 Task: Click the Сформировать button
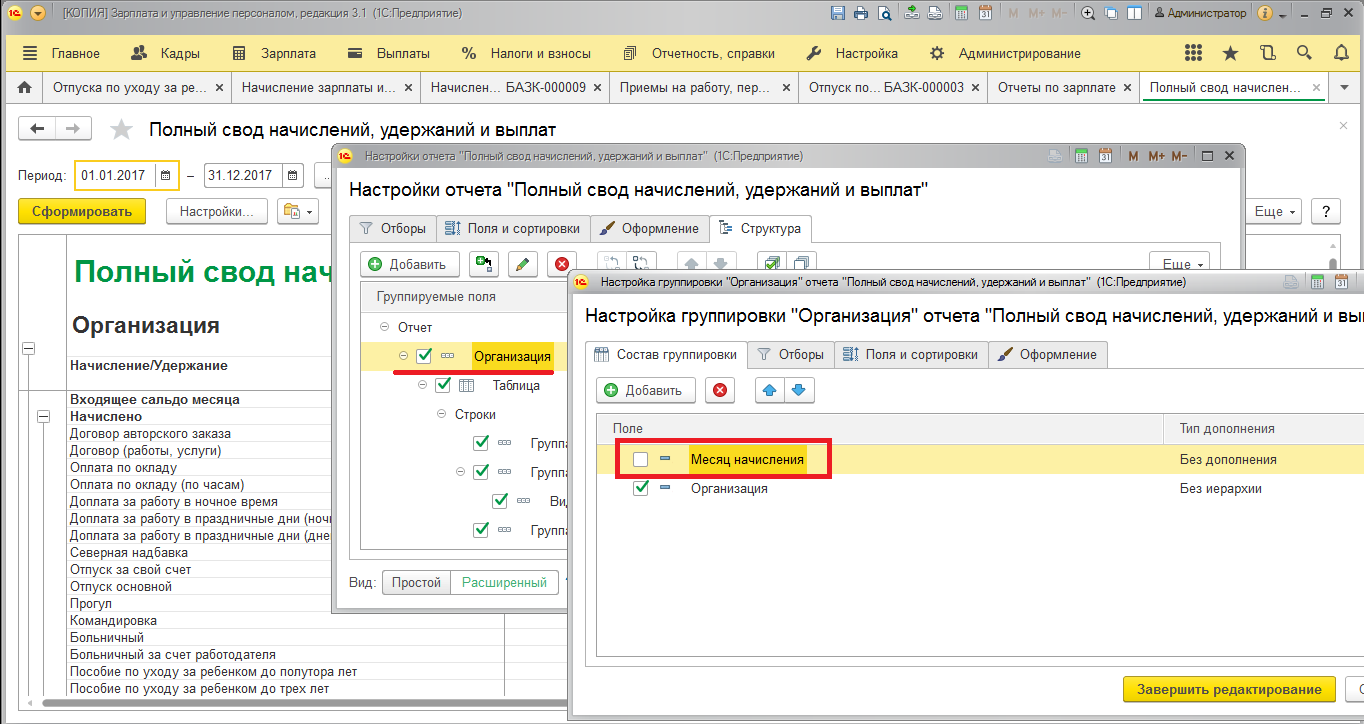(x=82, y=211)
